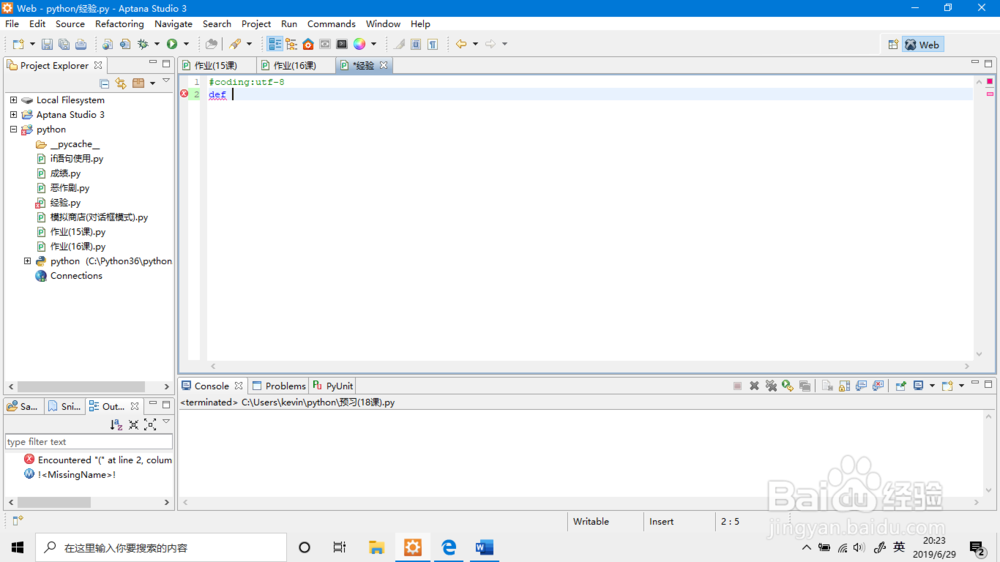Screen dimensions: 1000x562
Task: Open dropdown arrow next to Run button
Action: [x=186, y=44]
